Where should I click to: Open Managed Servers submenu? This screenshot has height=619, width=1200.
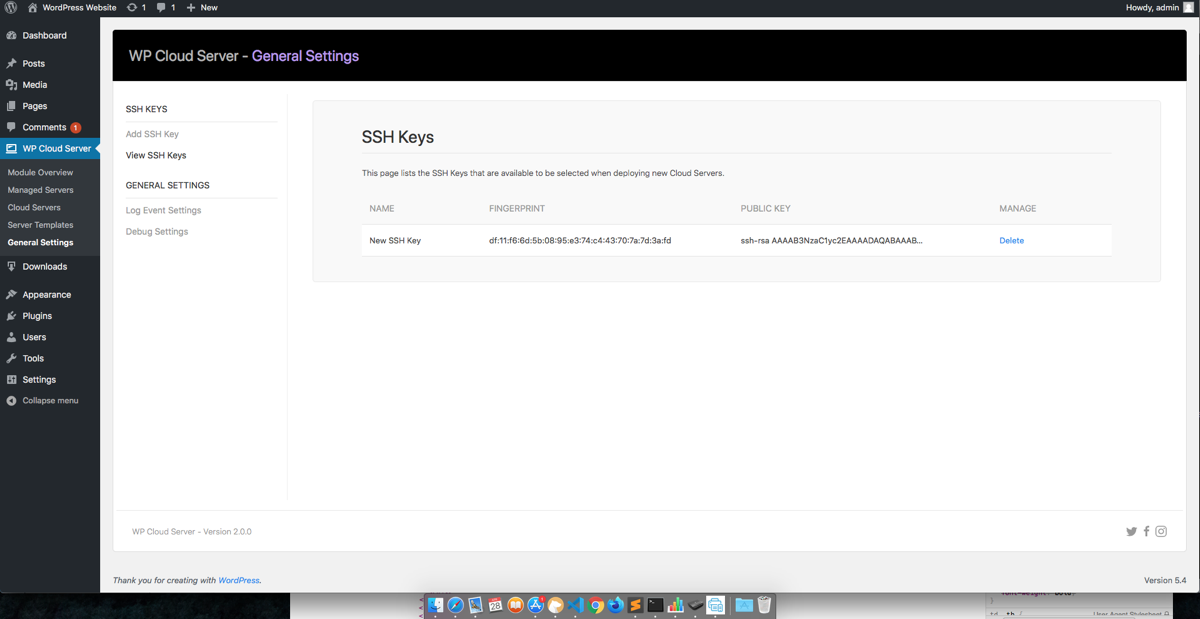tap(40, 190)
